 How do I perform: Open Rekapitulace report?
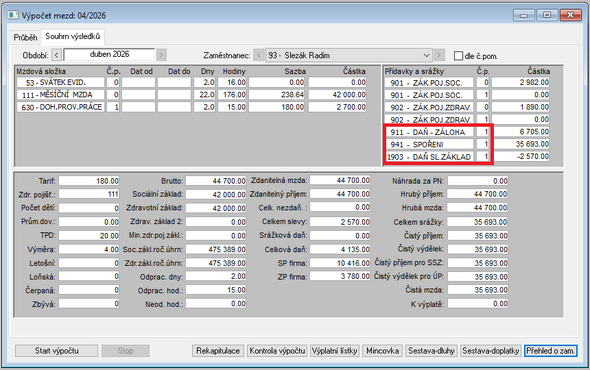point(218,351)
